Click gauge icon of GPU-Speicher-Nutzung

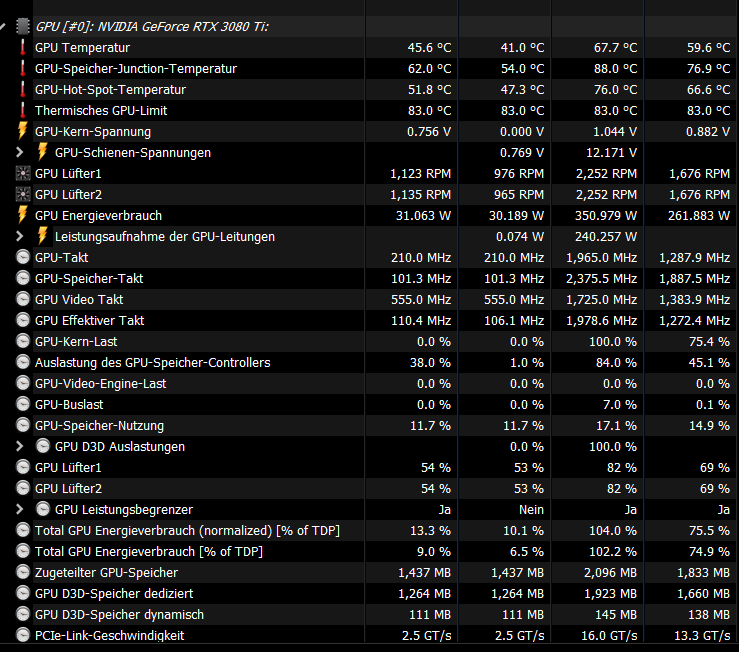(23, 425)
